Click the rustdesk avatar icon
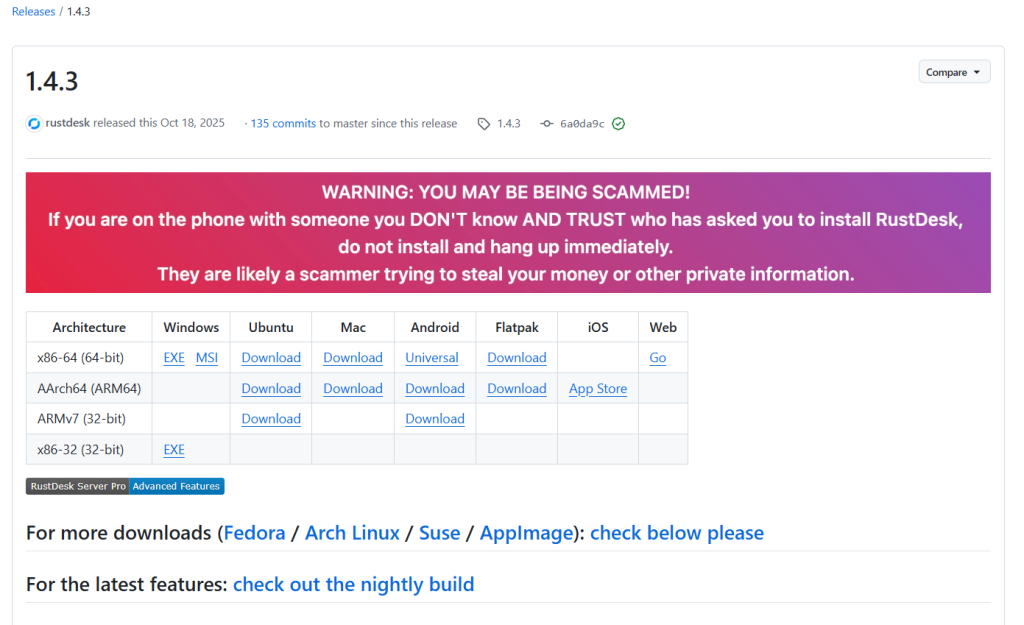 [x=34, y=124]
